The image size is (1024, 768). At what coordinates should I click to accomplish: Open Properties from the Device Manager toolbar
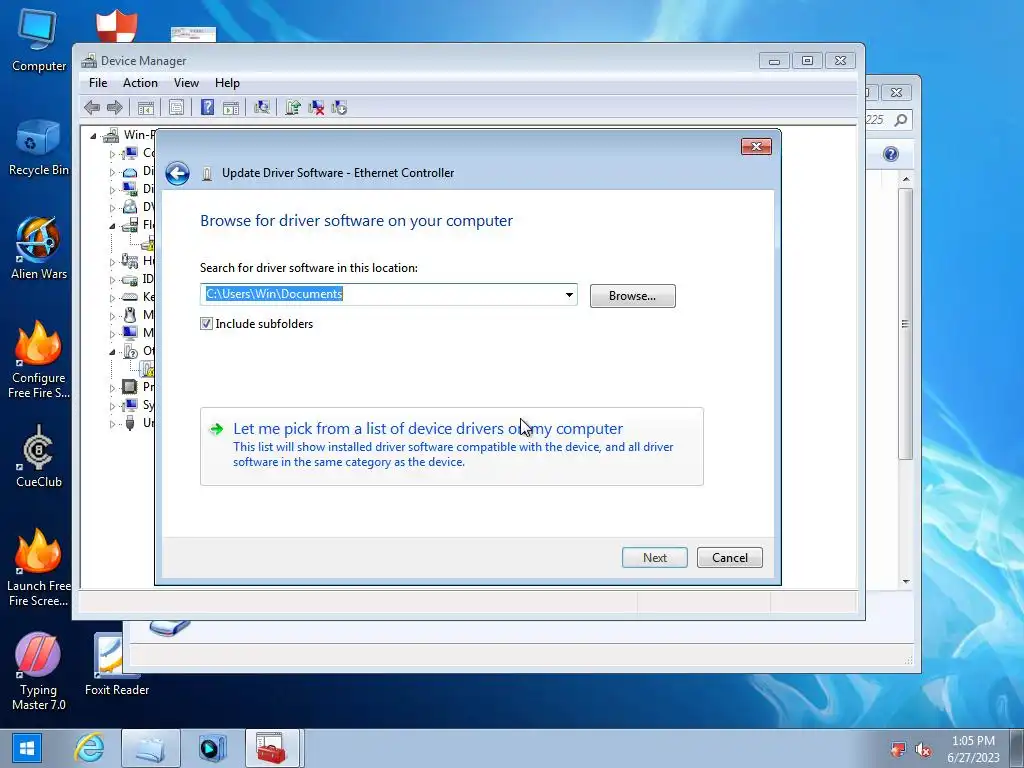tap(176, 107)
